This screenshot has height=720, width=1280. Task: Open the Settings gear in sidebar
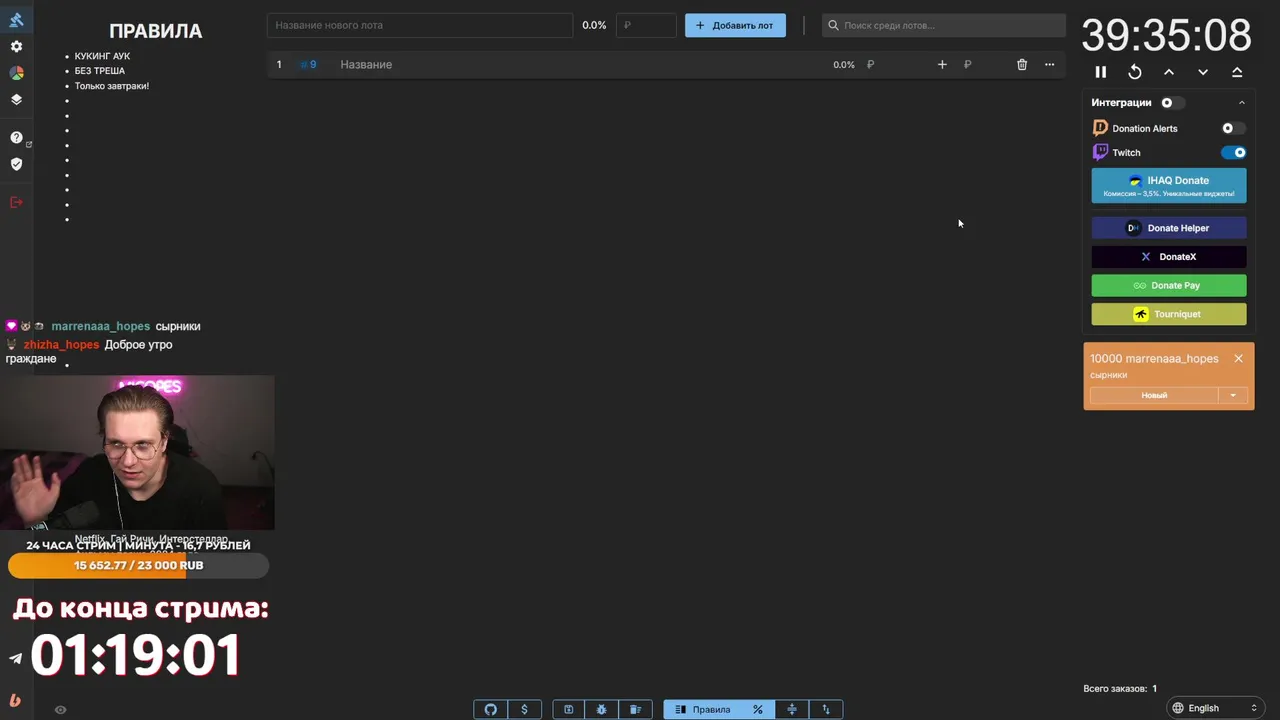tap(16, 46)
